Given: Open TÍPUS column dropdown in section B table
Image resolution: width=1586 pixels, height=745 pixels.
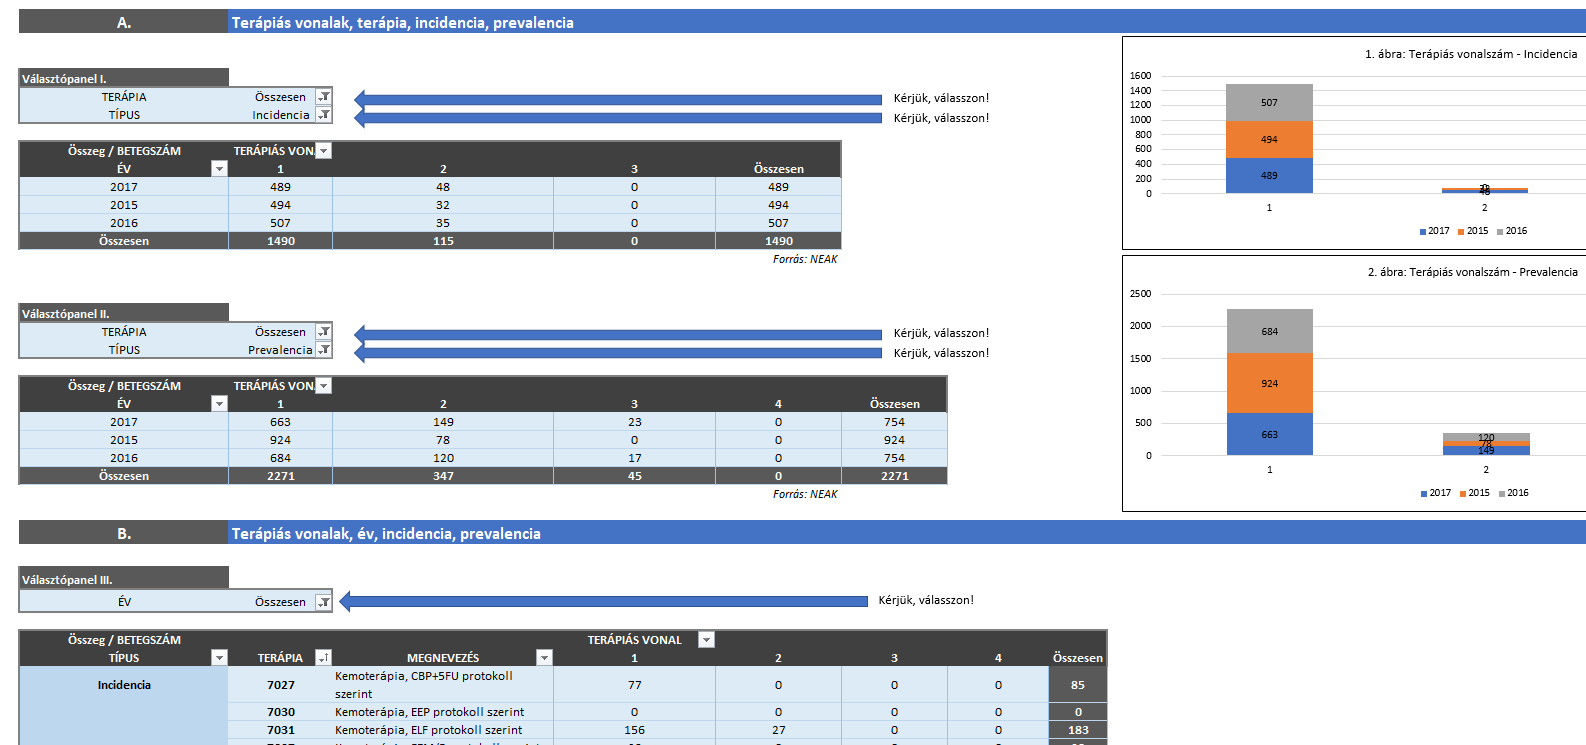Looking at the screenshot, I should point(219,658).
